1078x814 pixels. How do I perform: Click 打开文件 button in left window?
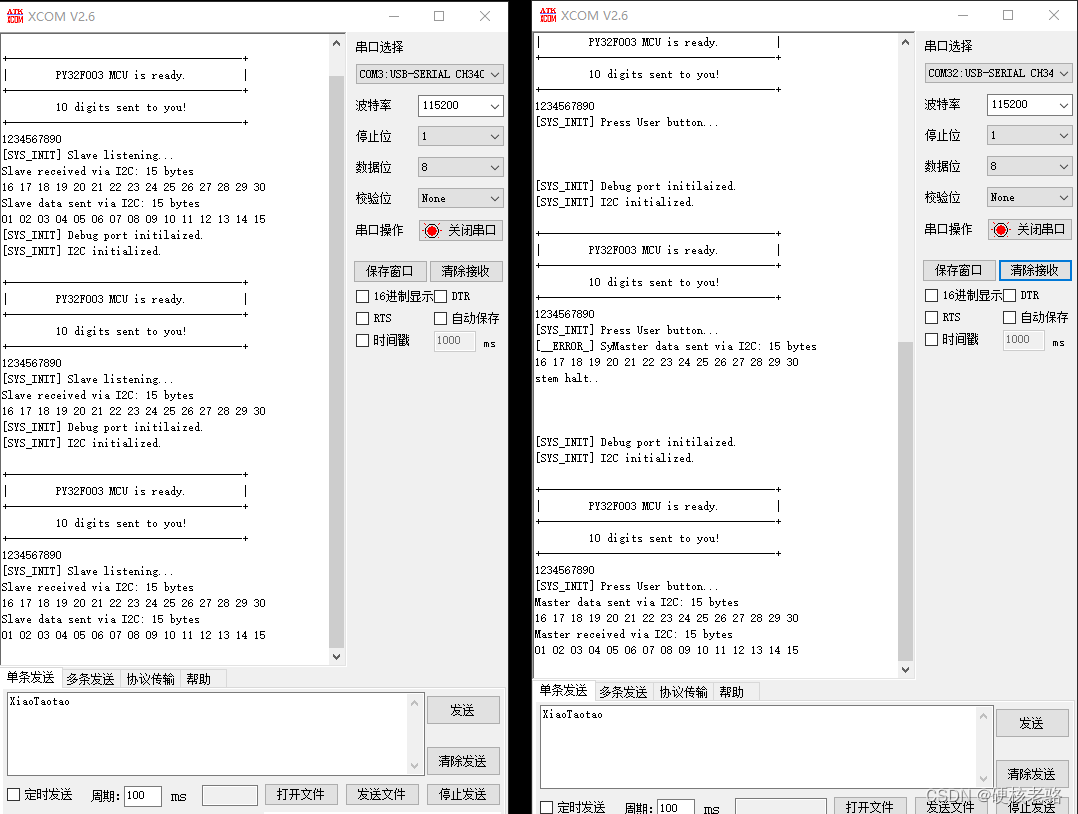(301, 795)
